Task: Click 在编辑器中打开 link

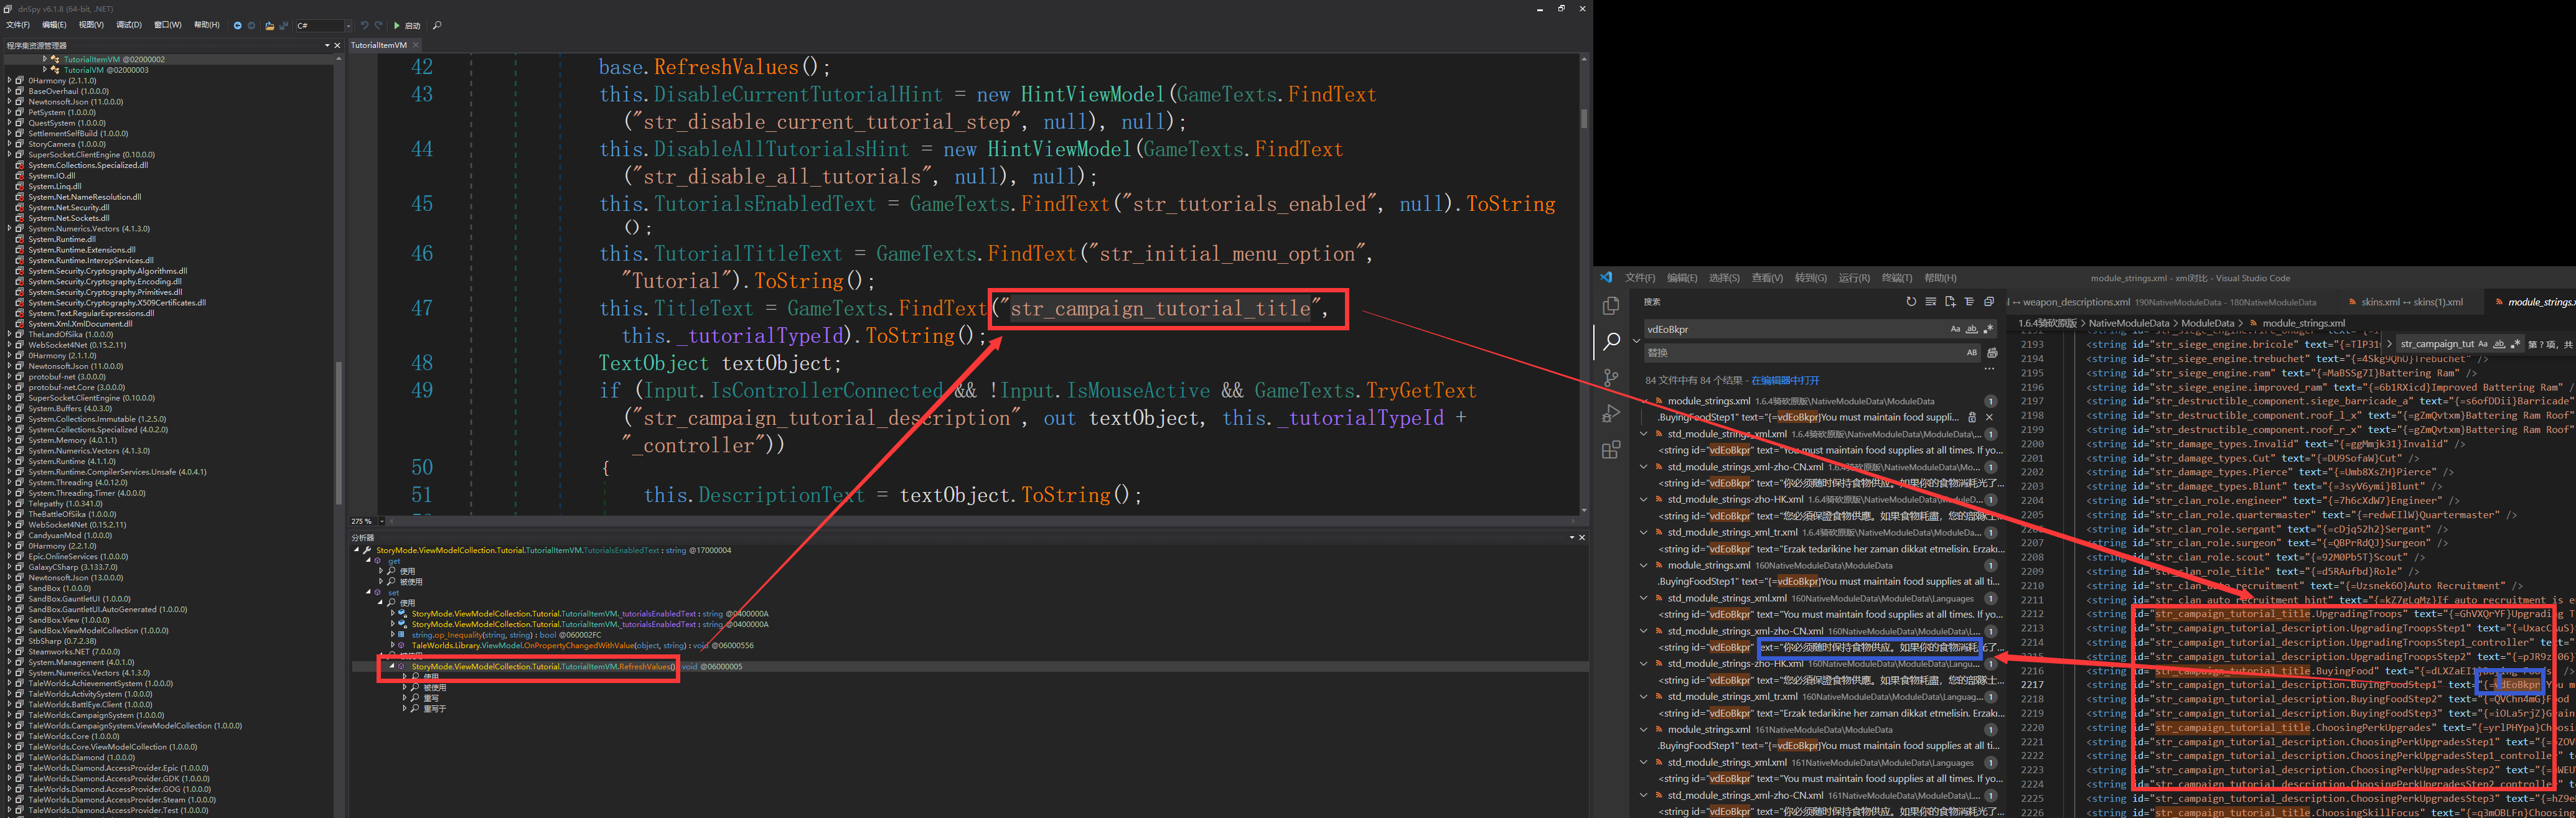Action: [1785, 380]
